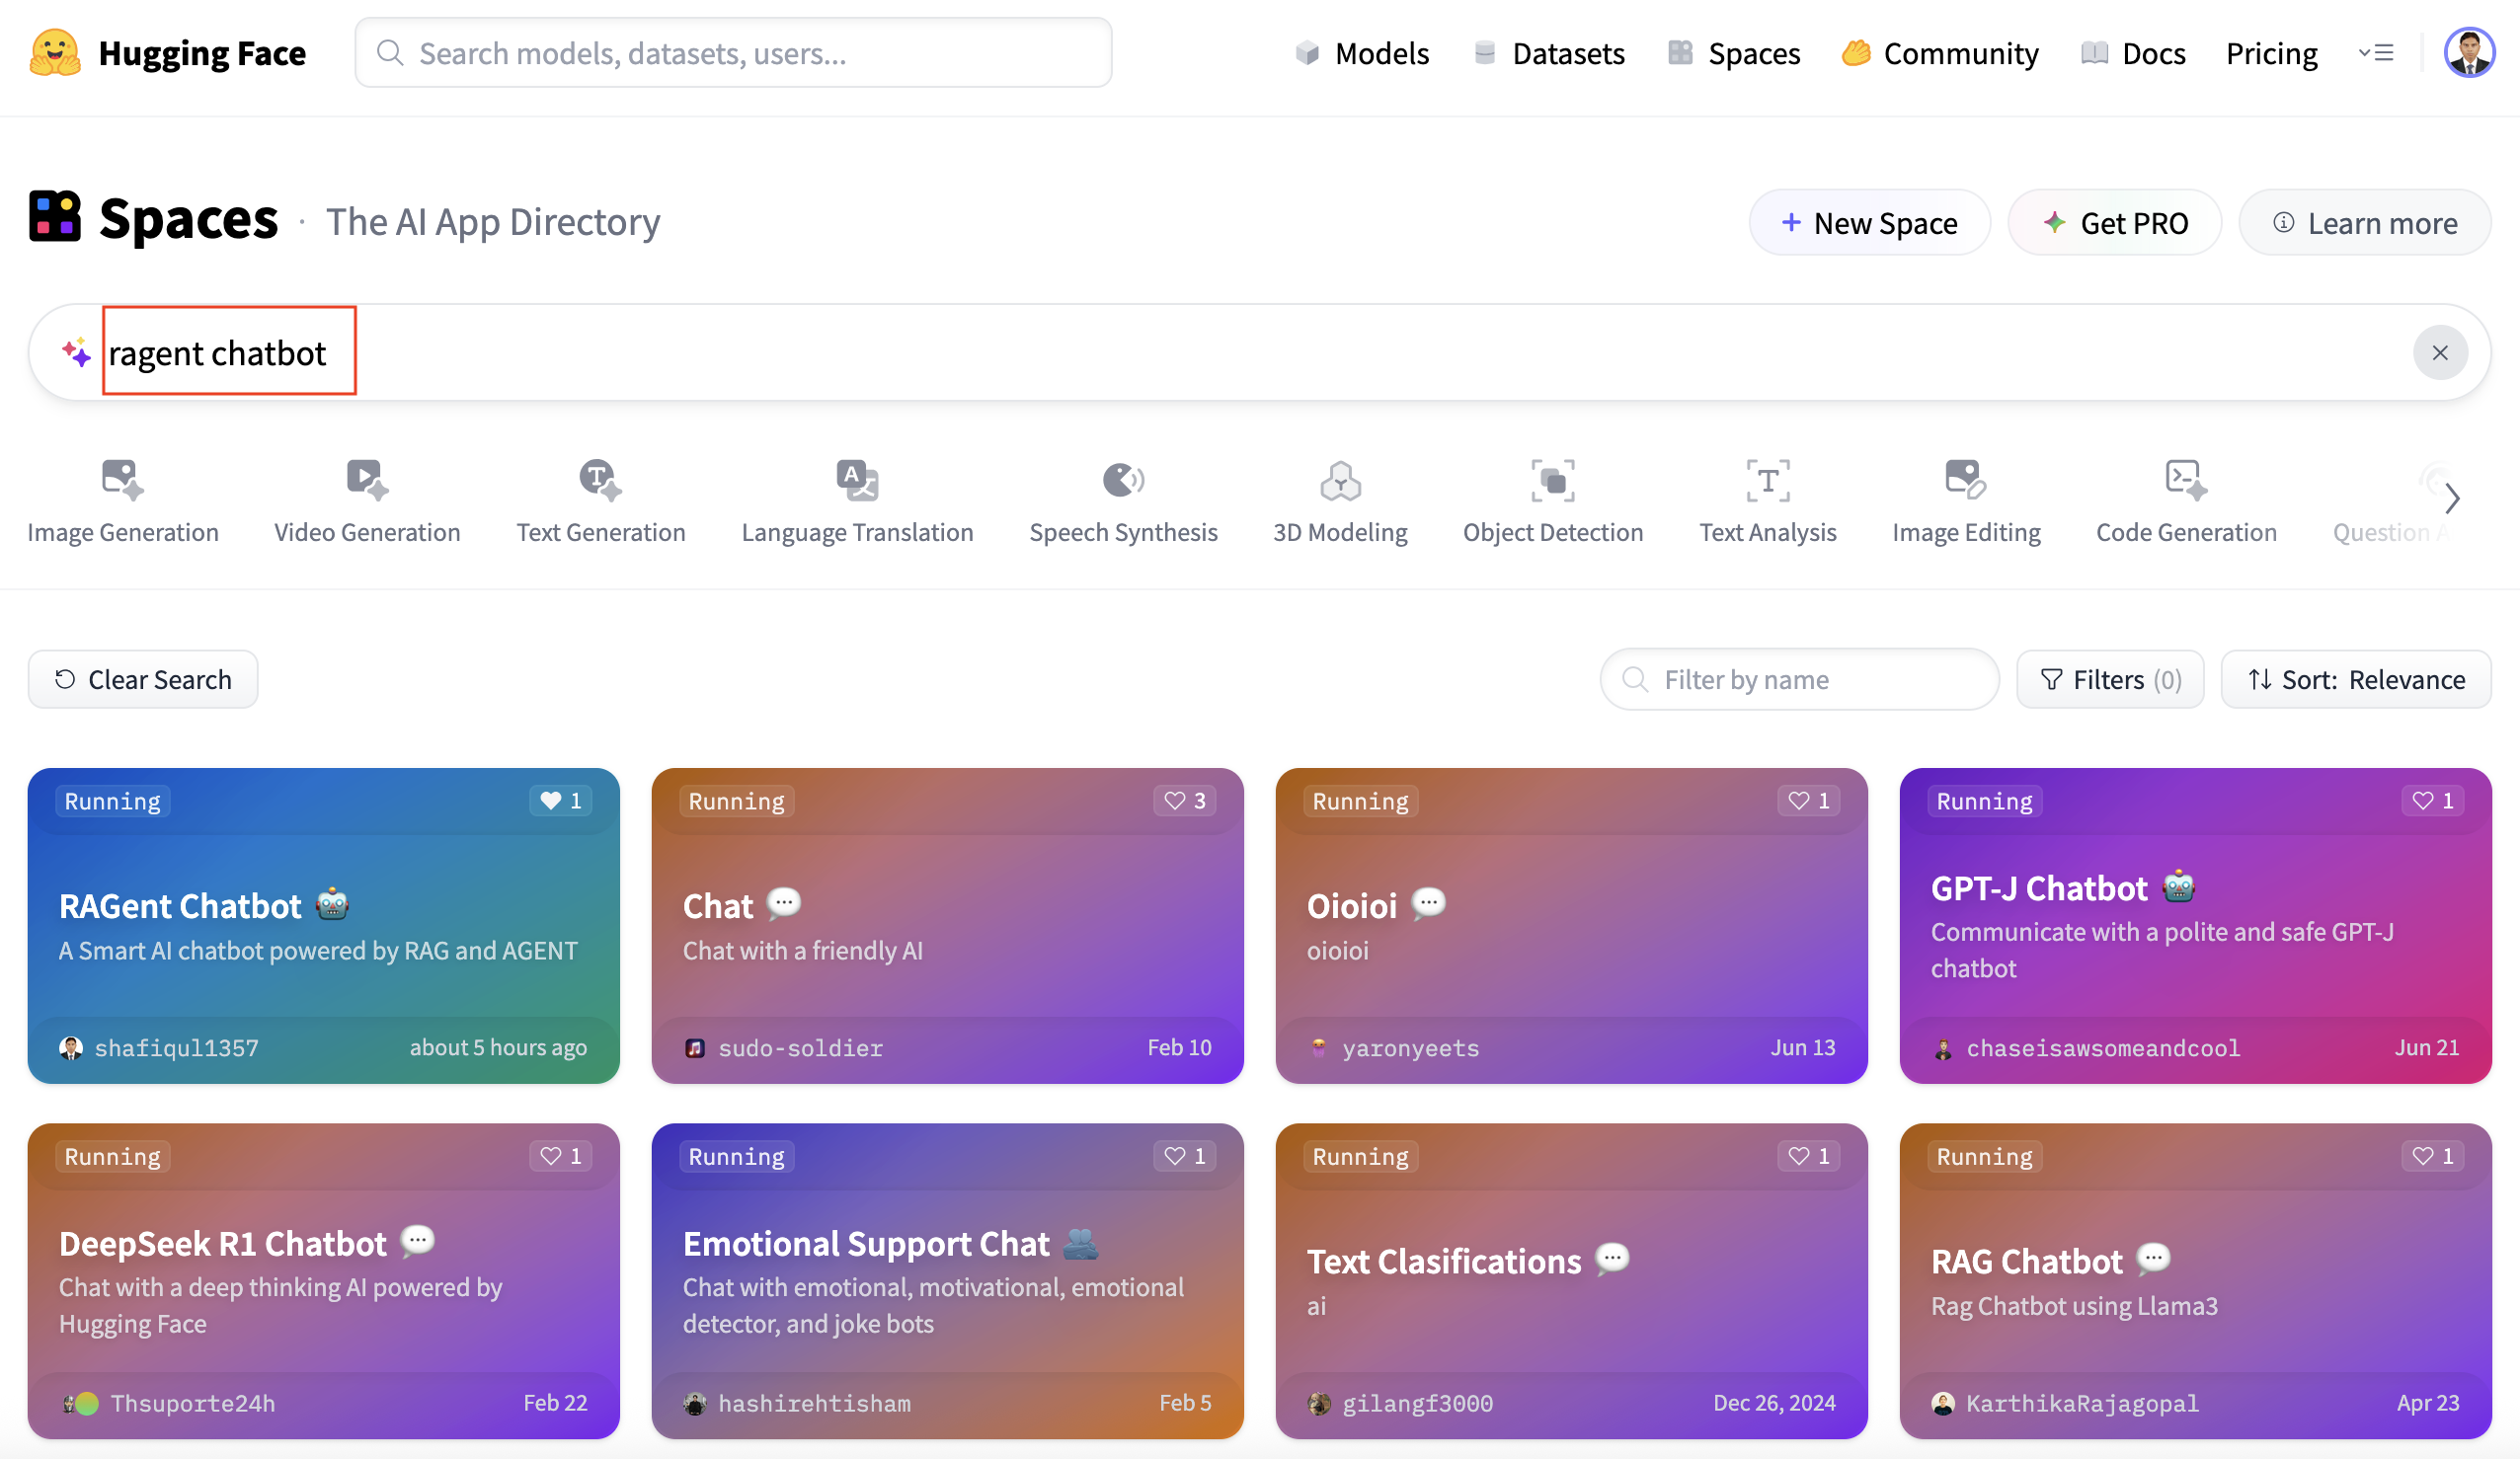
Task: Open the Image Generation category
Action: [123, 501]
